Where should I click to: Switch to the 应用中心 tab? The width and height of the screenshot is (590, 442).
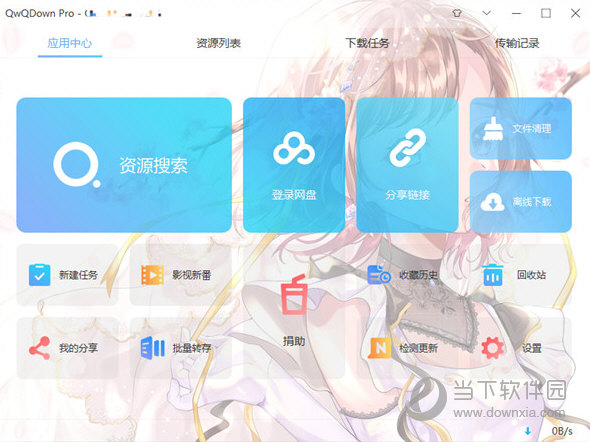[70, 43]
